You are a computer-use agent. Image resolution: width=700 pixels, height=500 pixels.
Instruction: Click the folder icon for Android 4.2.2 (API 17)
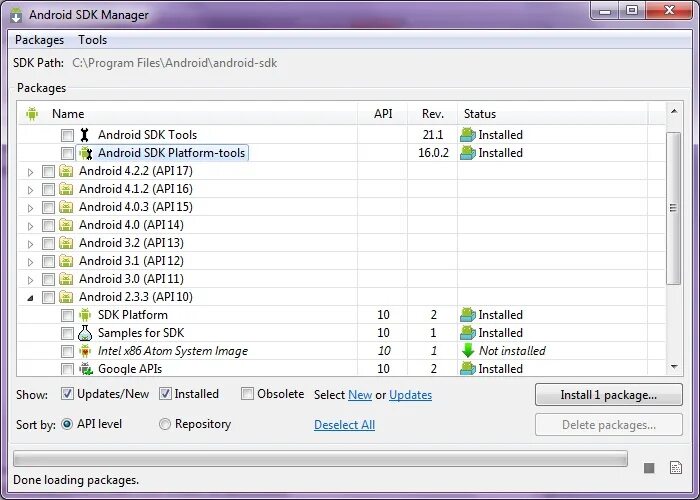coord(66,171)
